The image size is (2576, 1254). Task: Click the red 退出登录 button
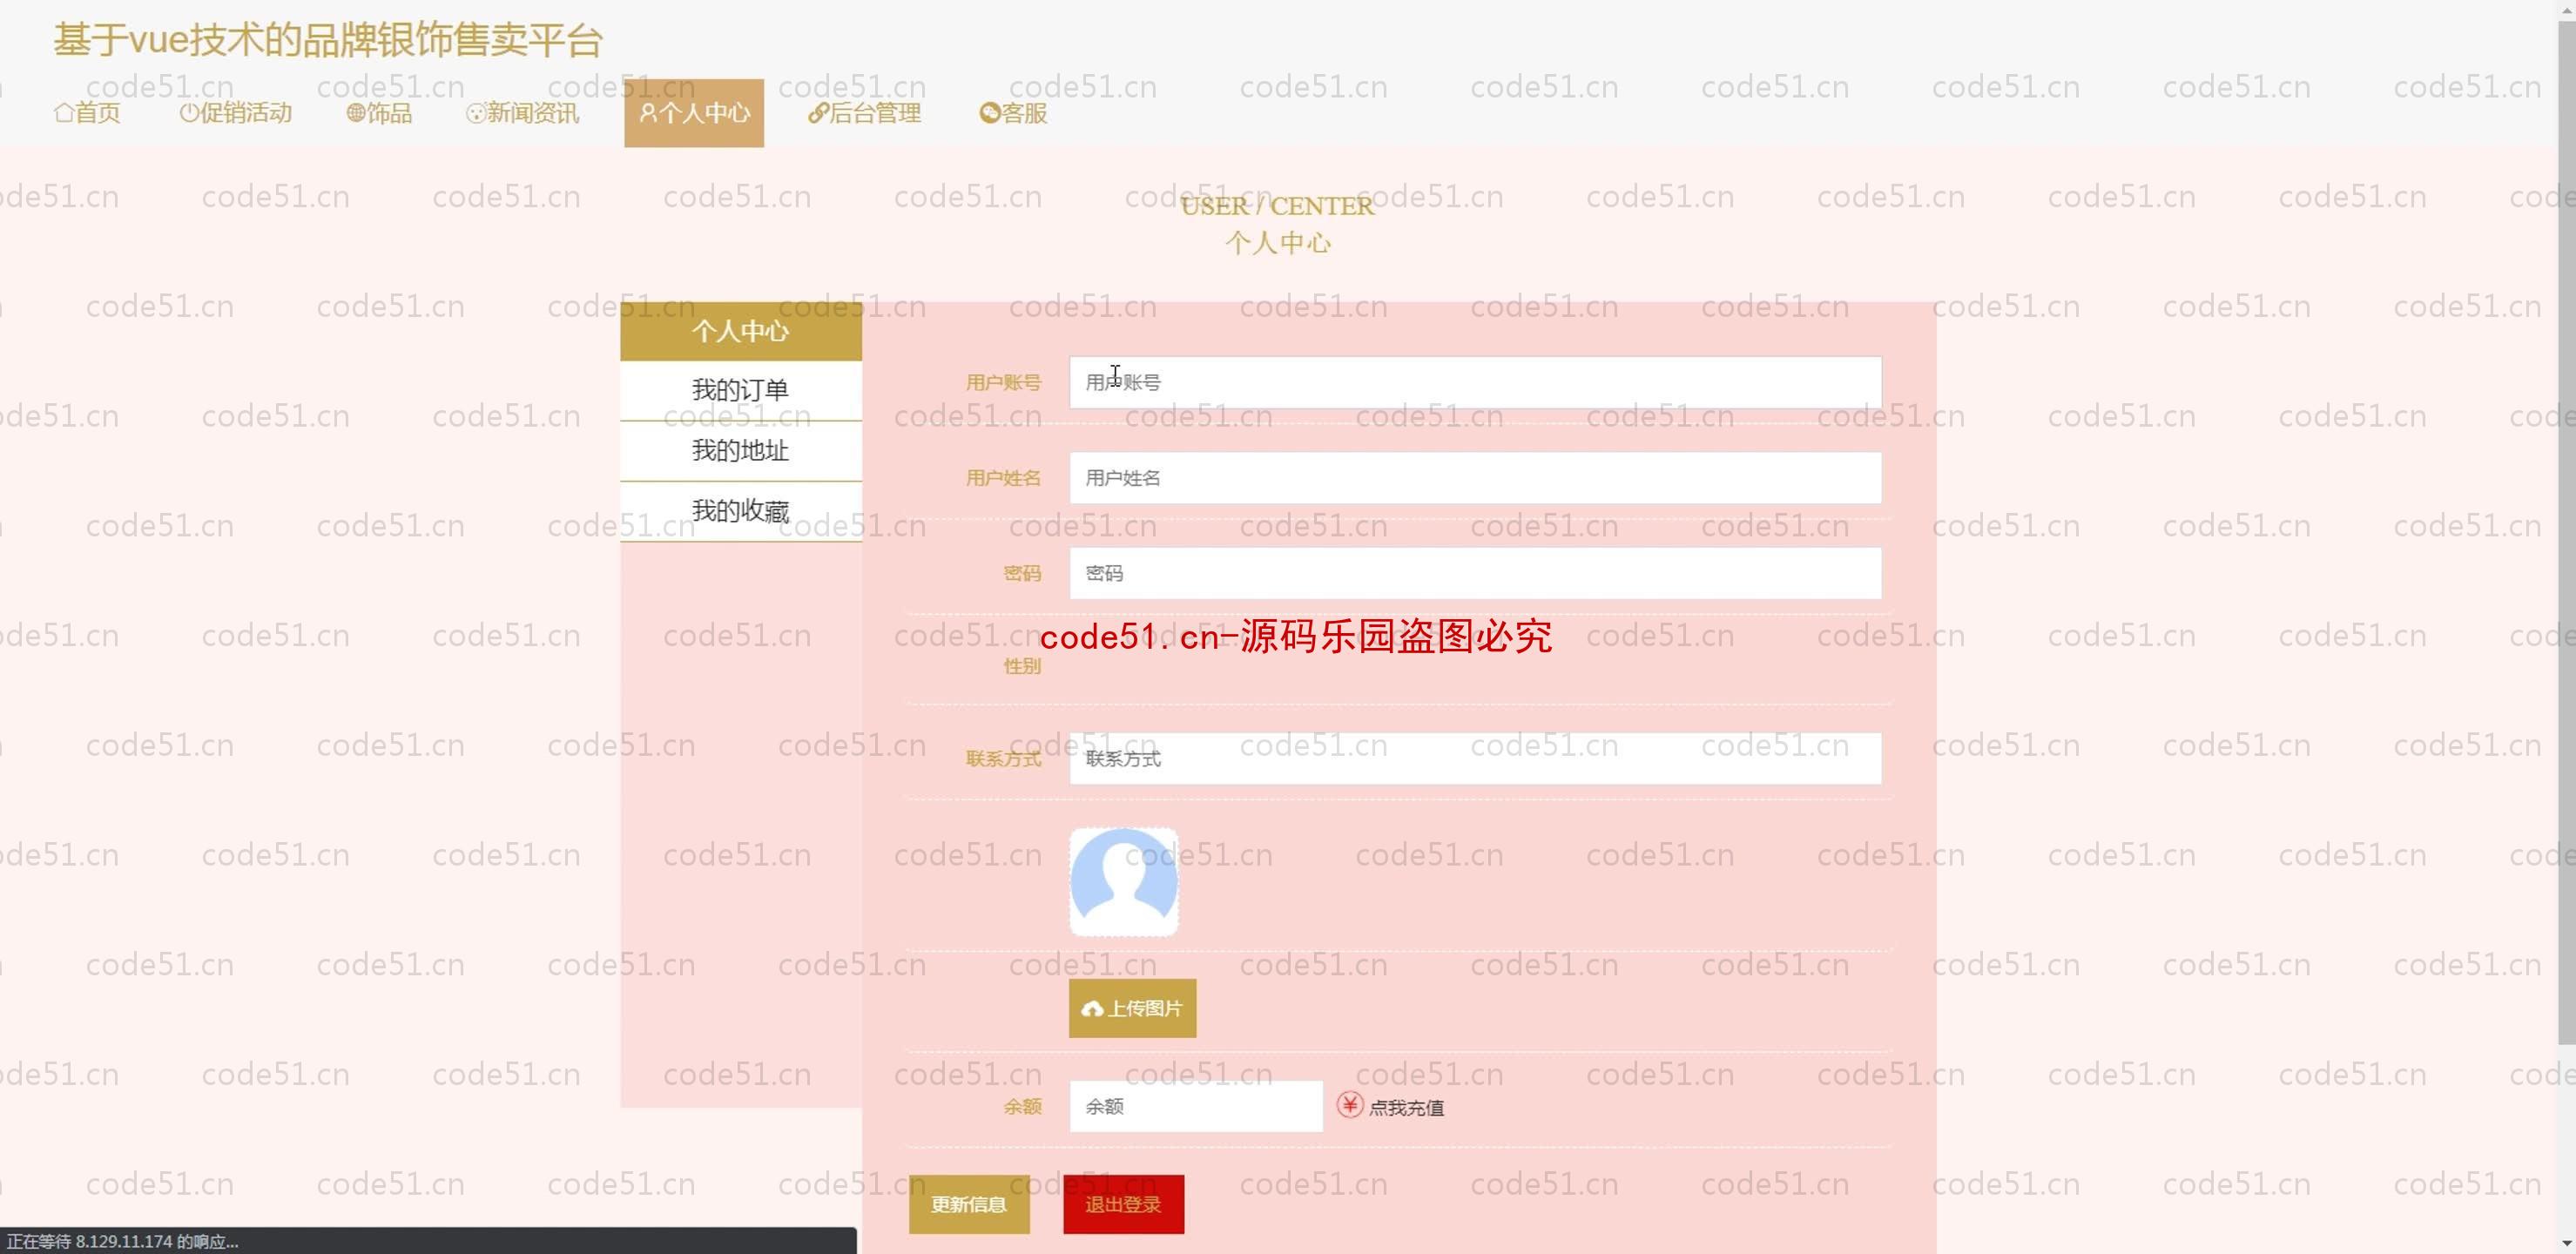(1124, 1204)
